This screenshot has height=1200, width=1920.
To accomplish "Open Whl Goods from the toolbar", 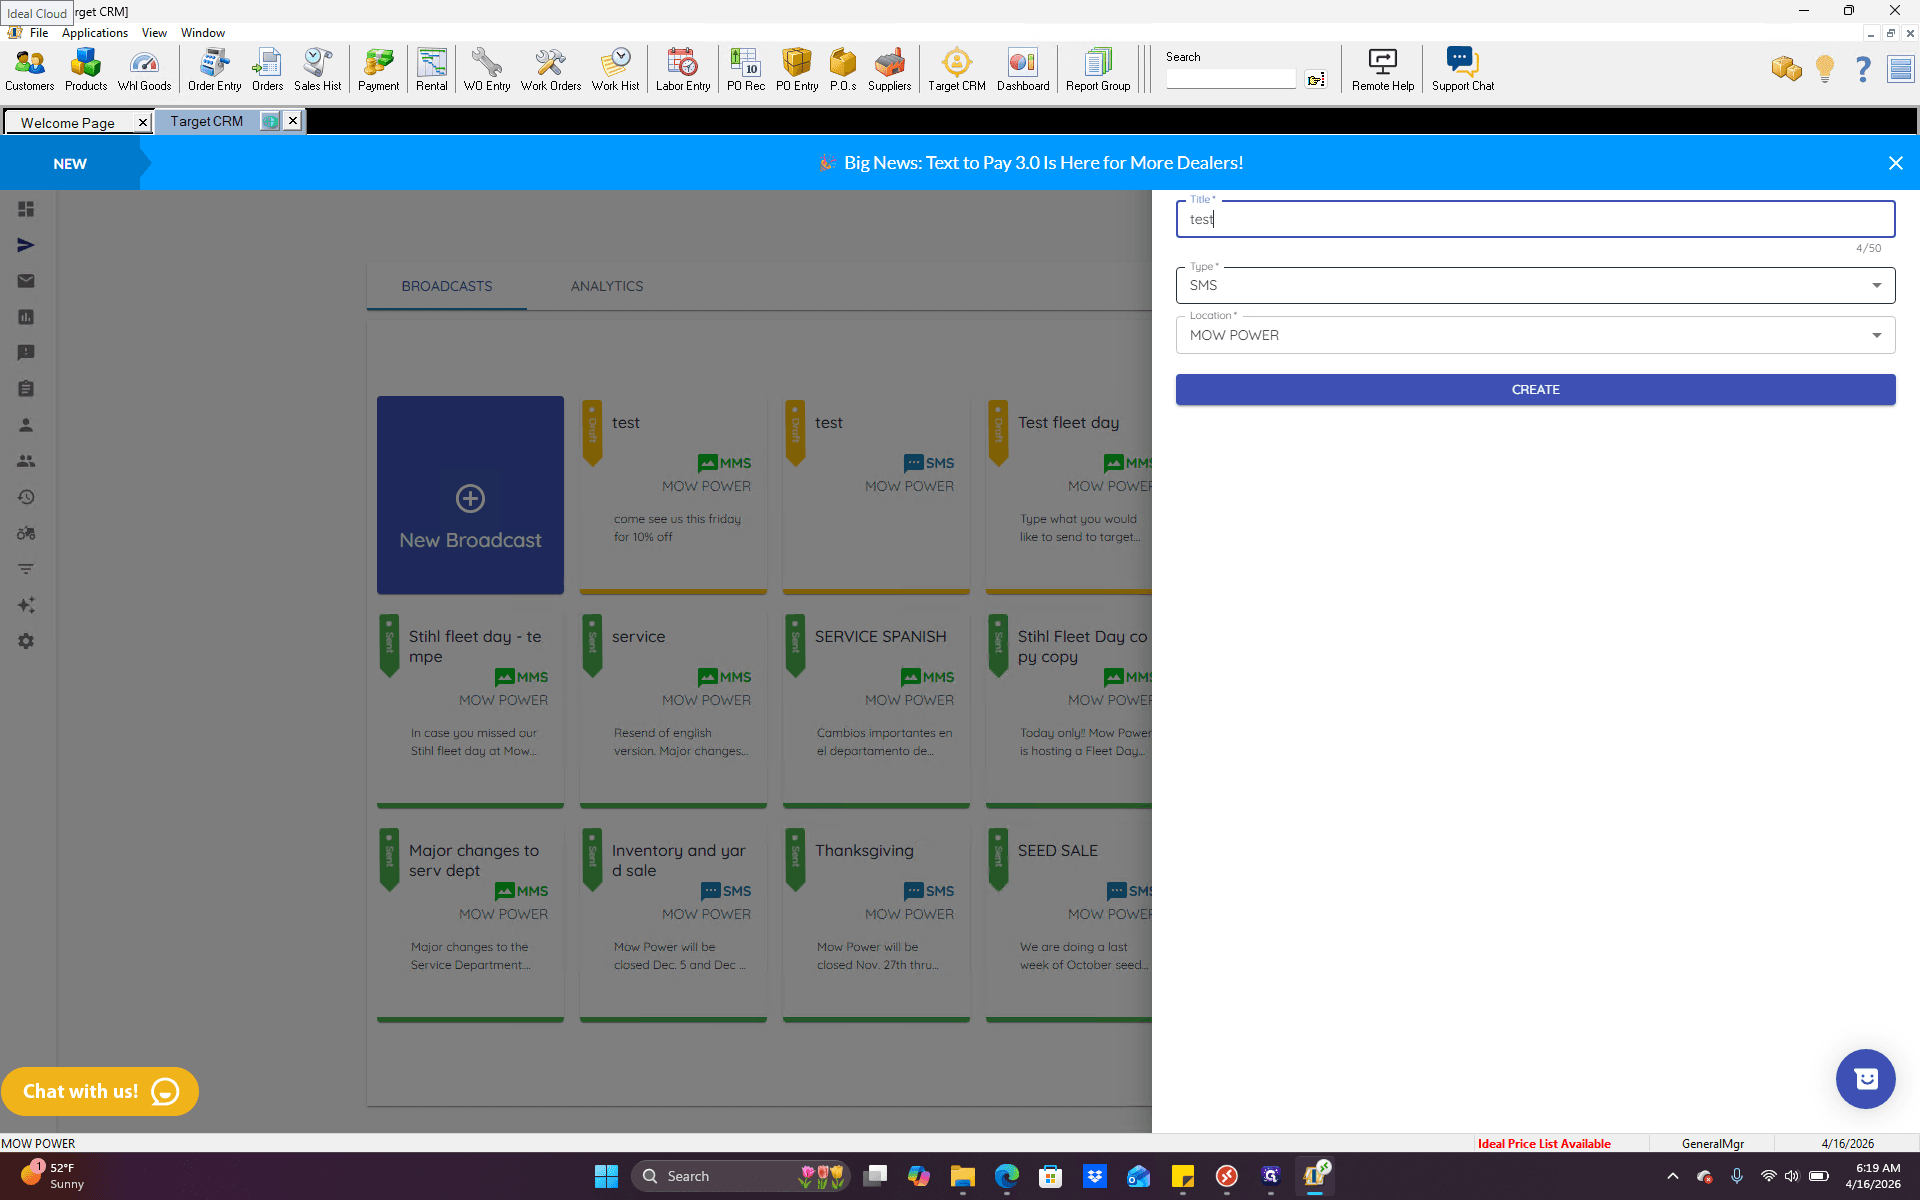I will [x=144, y=70].
